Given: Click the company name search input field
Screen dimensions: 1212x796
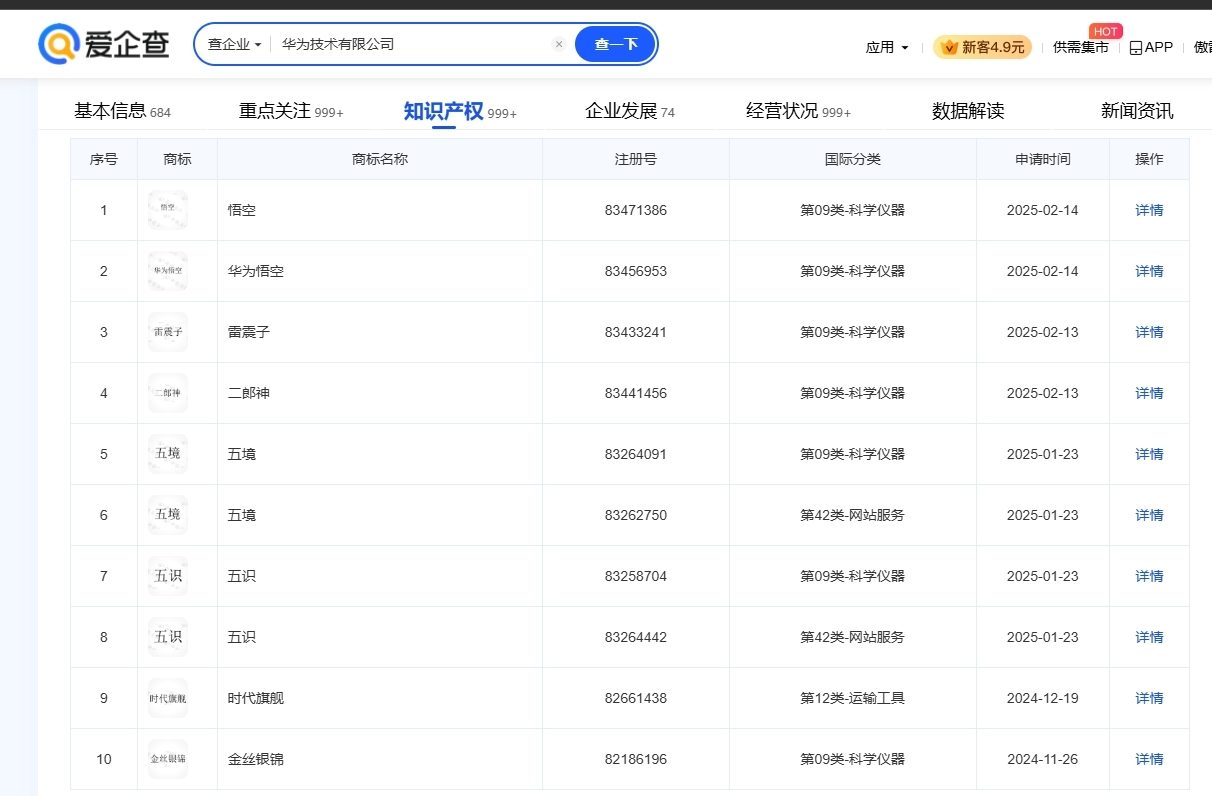Looking at the screenshot, I should pos(410,44).
